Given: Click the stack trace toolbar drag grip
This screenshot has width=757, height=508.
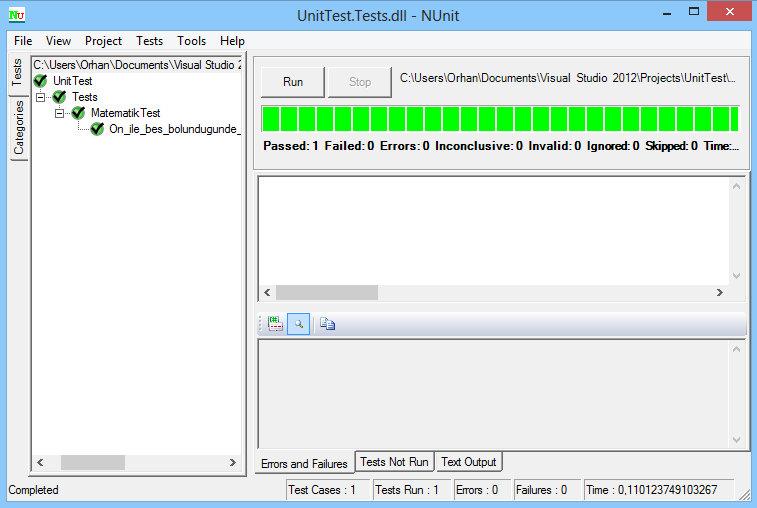Looking at the screenshot, I should (x=261, y=324).
